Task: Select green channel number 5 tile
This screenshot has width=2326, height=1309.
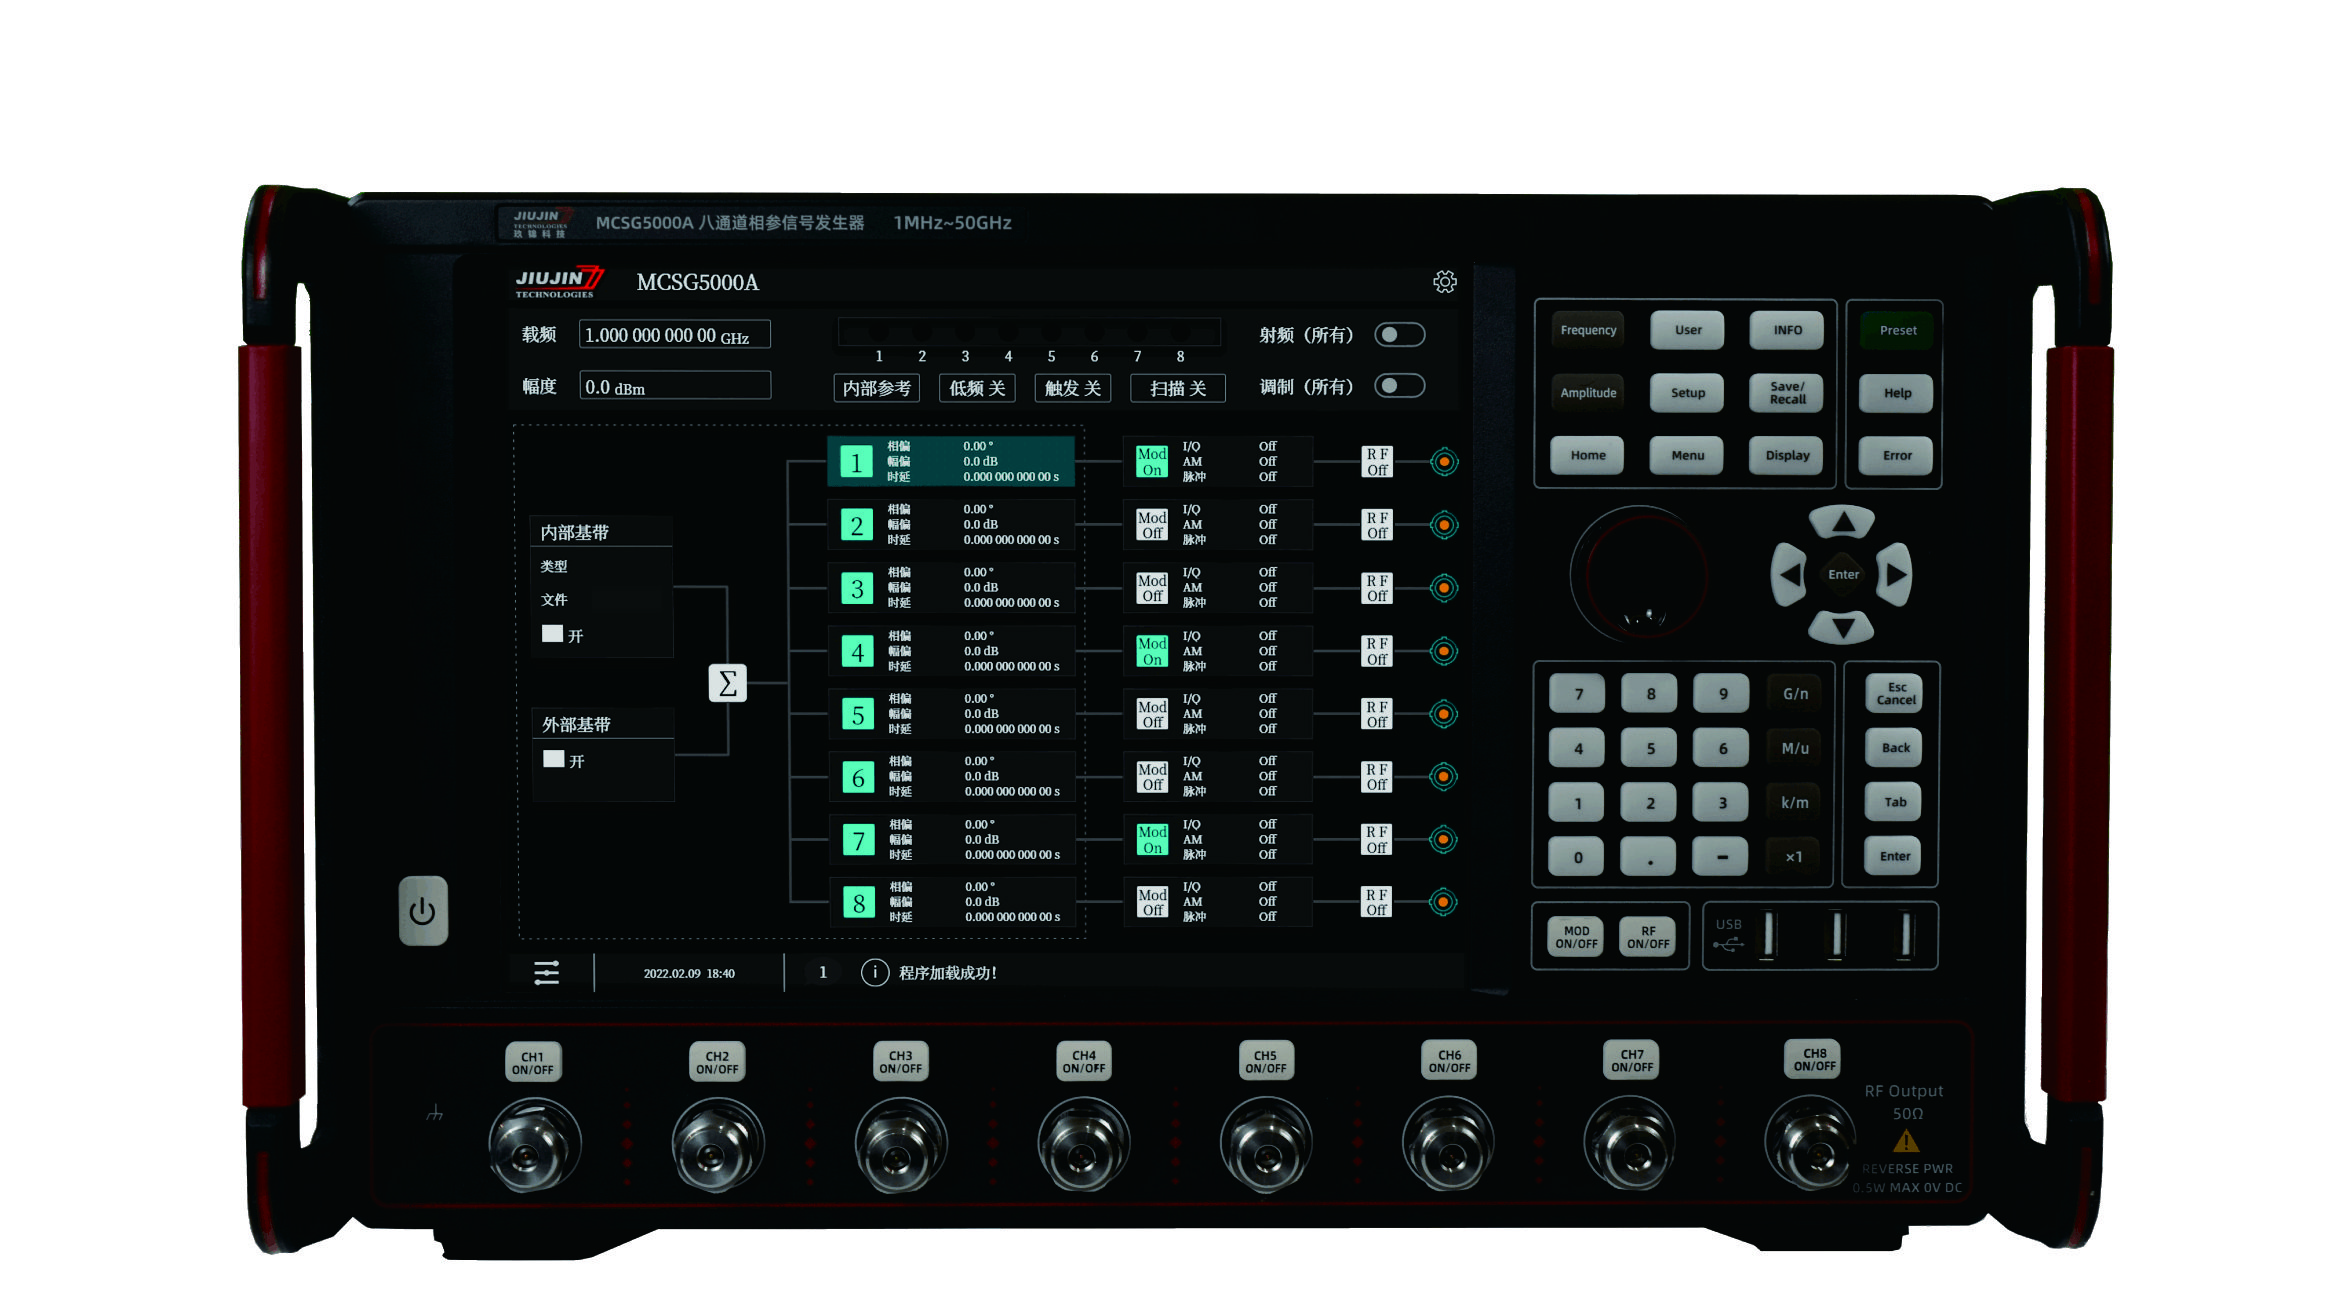Action: click(858, 714)
